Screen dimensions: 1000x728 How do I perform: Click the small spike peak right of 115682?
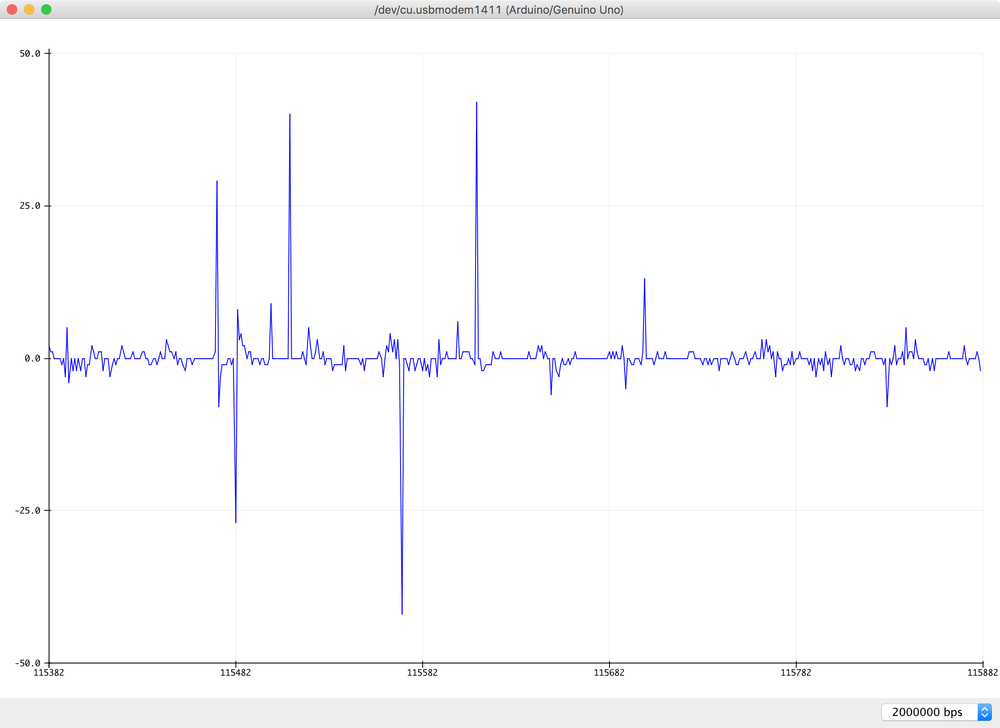pos(644,280)
